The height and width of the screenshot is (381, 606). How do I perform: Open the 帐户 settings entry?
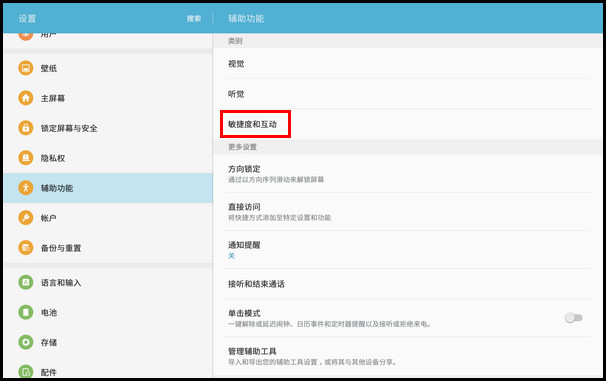(108, 218)
